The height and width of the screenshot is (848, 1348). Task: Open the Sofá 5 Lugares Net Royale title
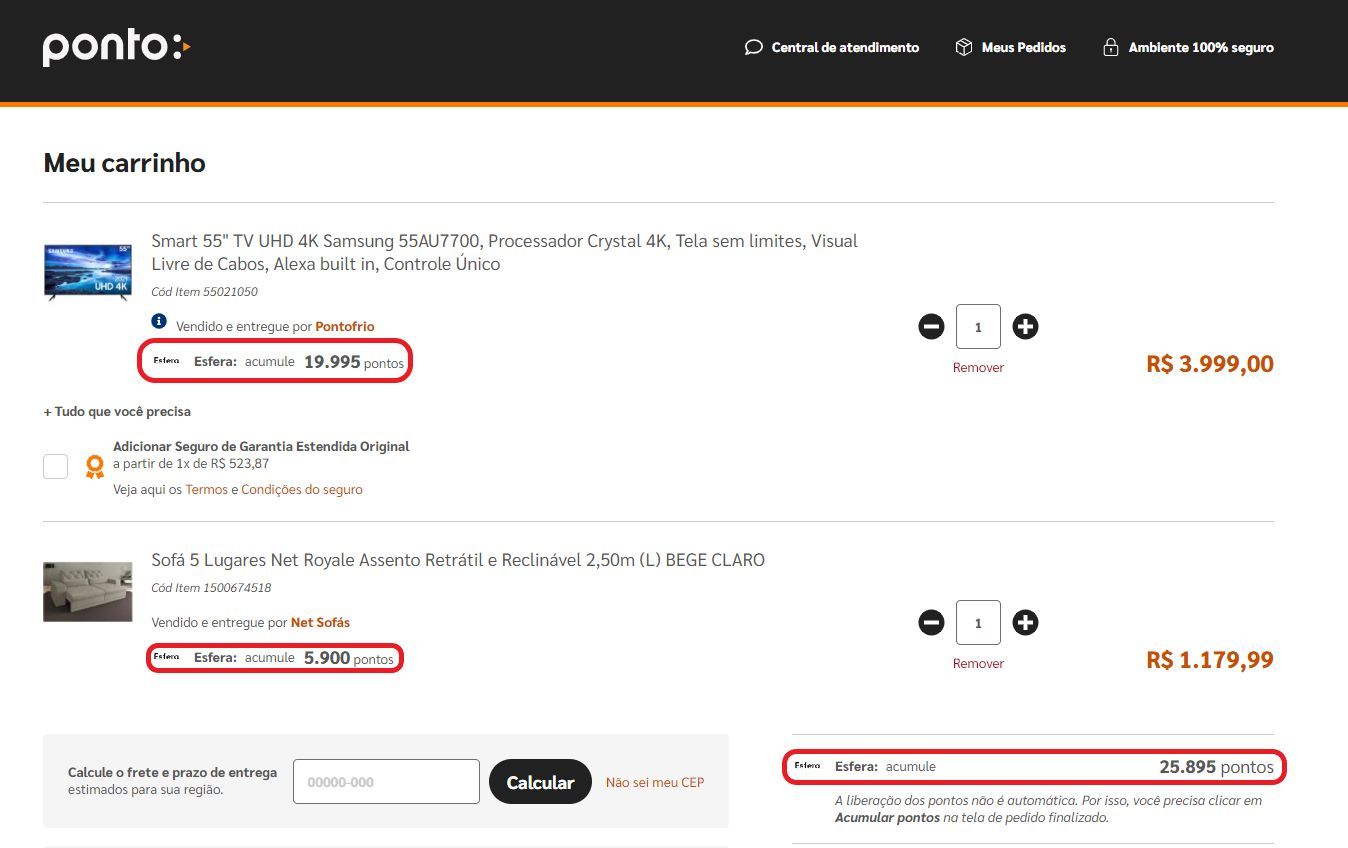(458, 560)
